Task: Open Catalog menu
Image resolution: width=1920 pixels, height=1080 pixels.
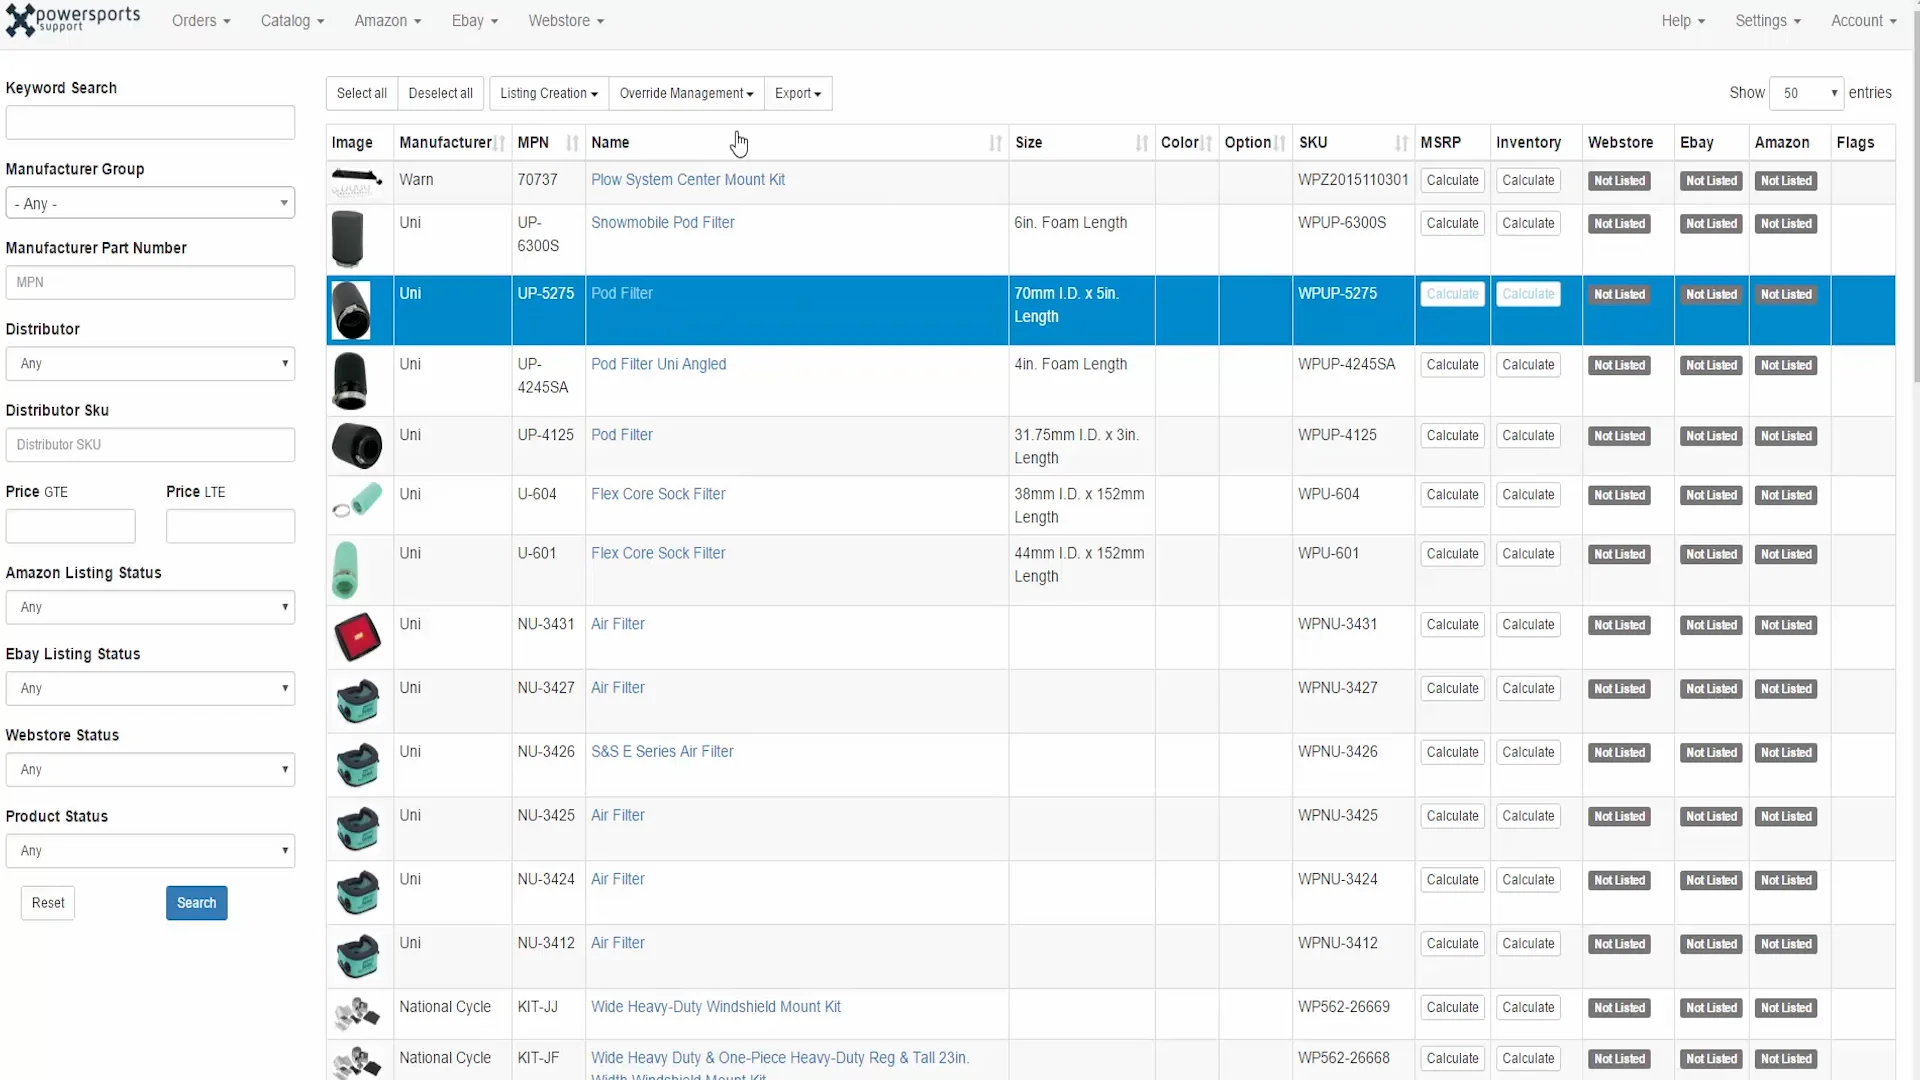Action: (292, 21)
